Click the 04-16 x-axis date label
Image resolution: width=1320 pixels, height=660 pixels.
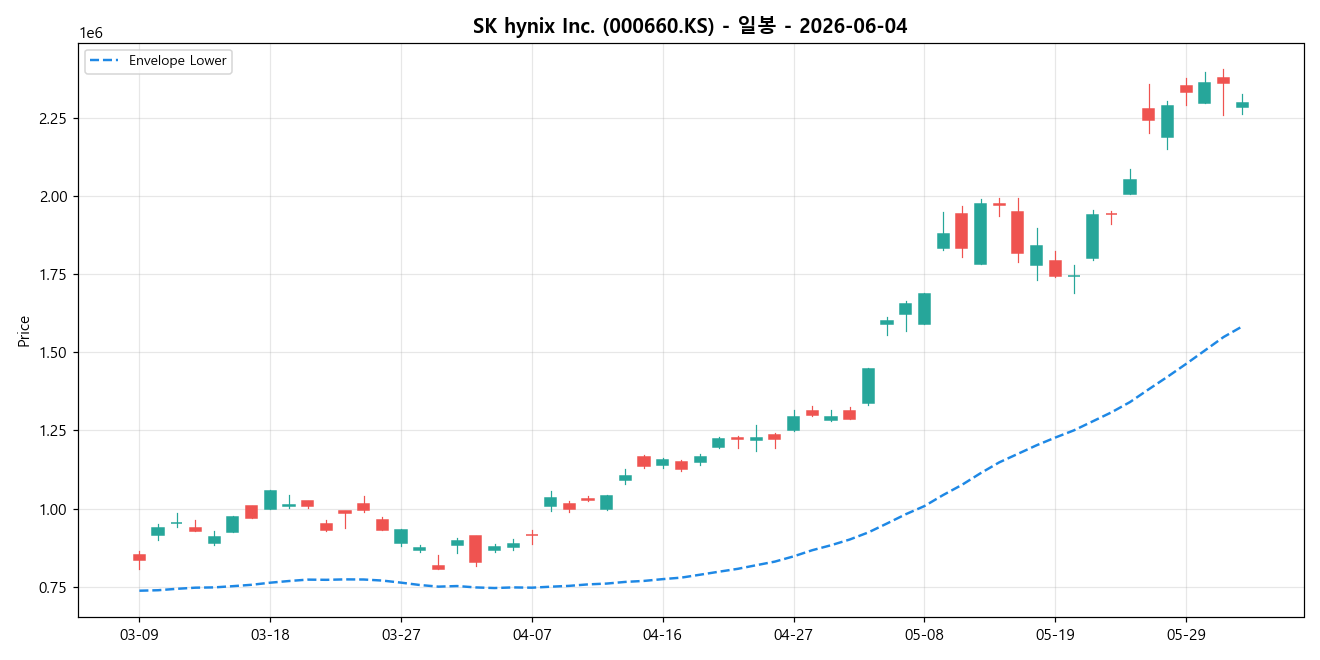662,635
